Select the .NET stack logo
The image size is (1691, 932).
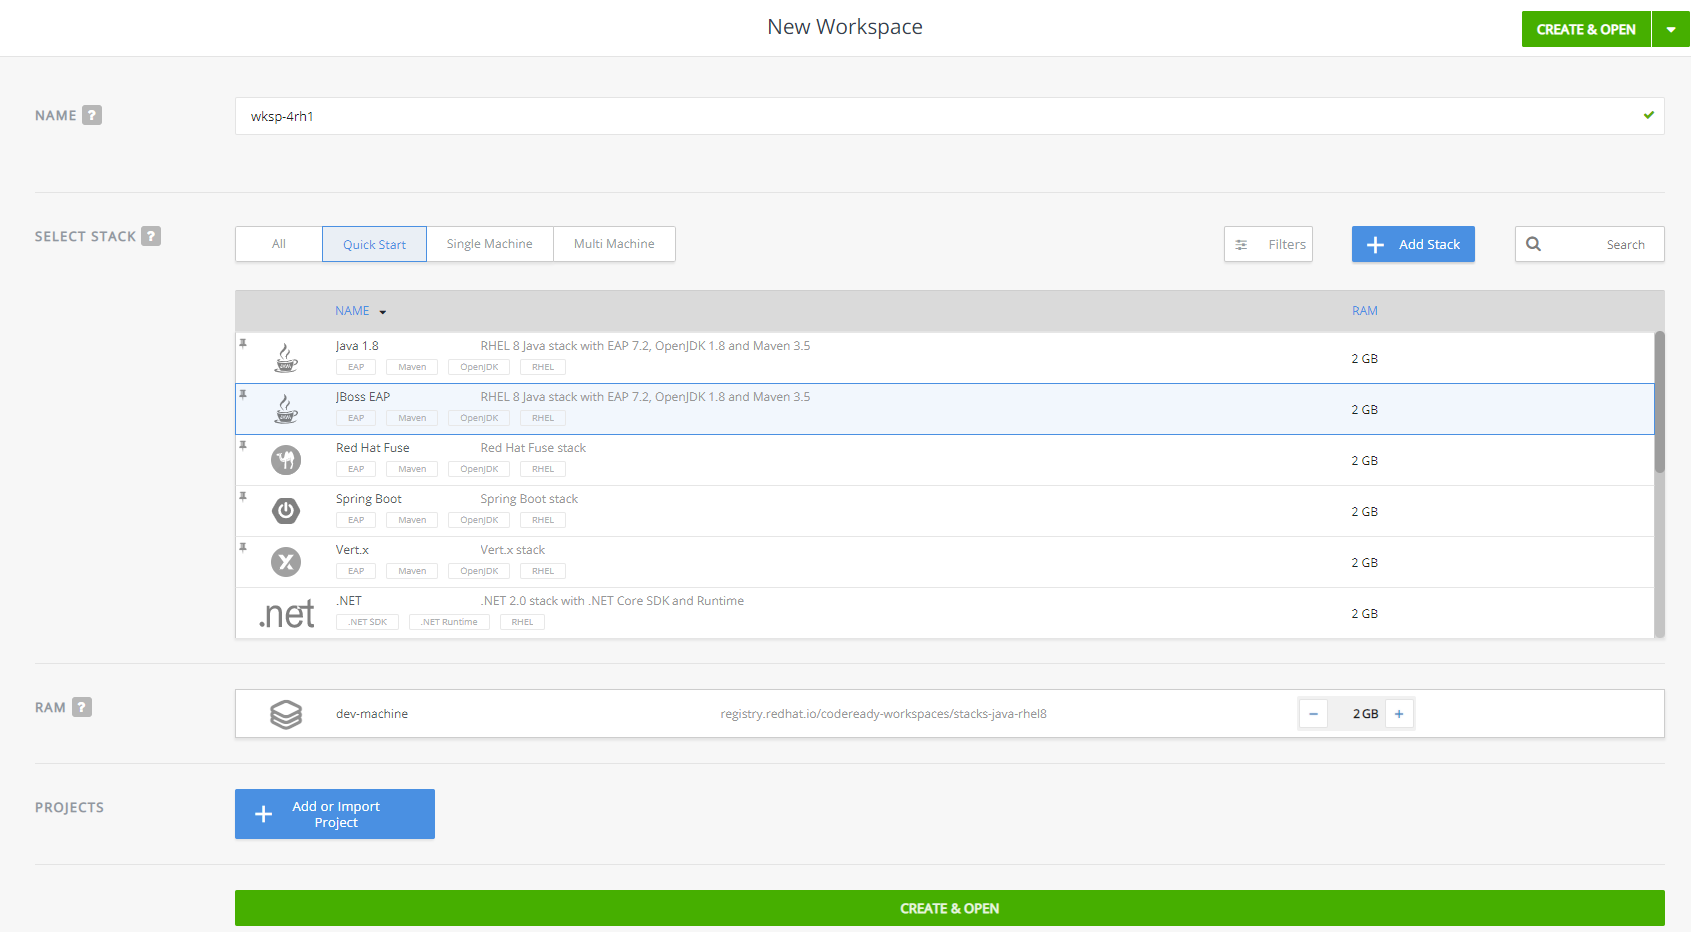coord(286,613)
